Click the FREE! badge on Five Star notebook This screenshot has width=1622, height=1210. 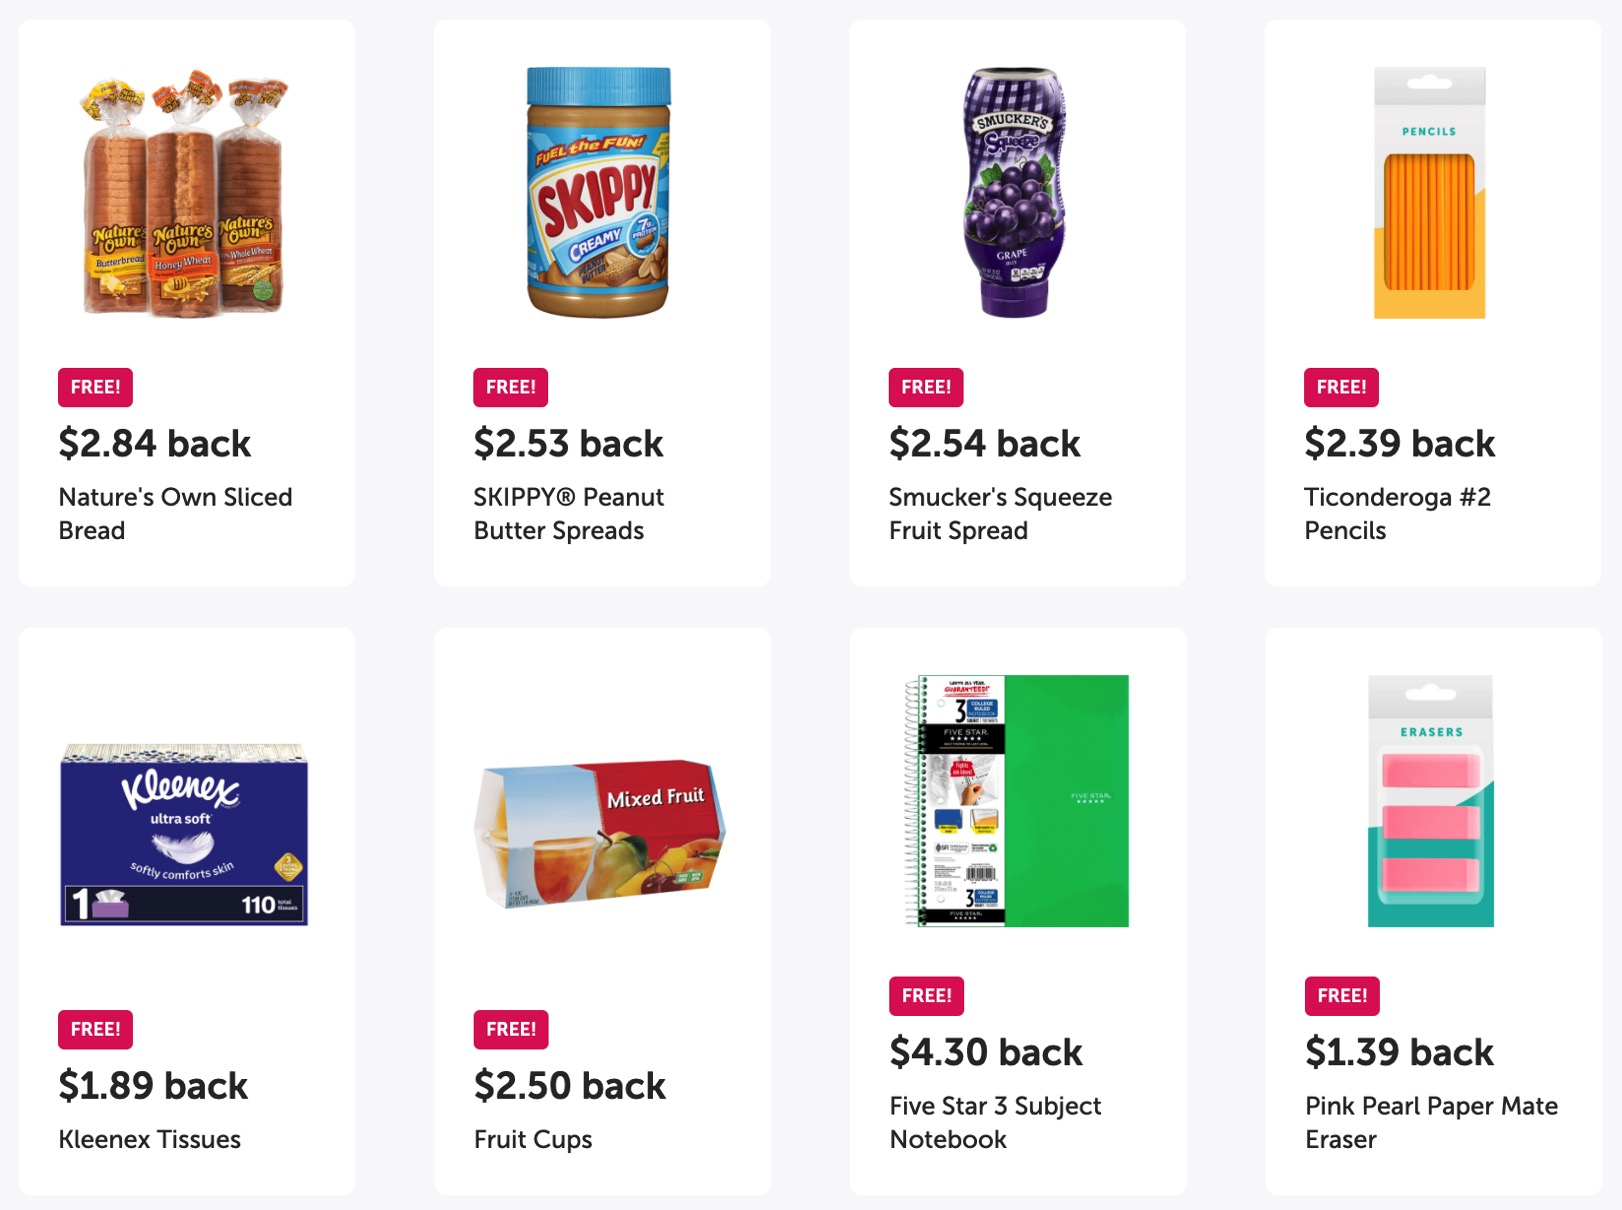click(x=926, y=996)
